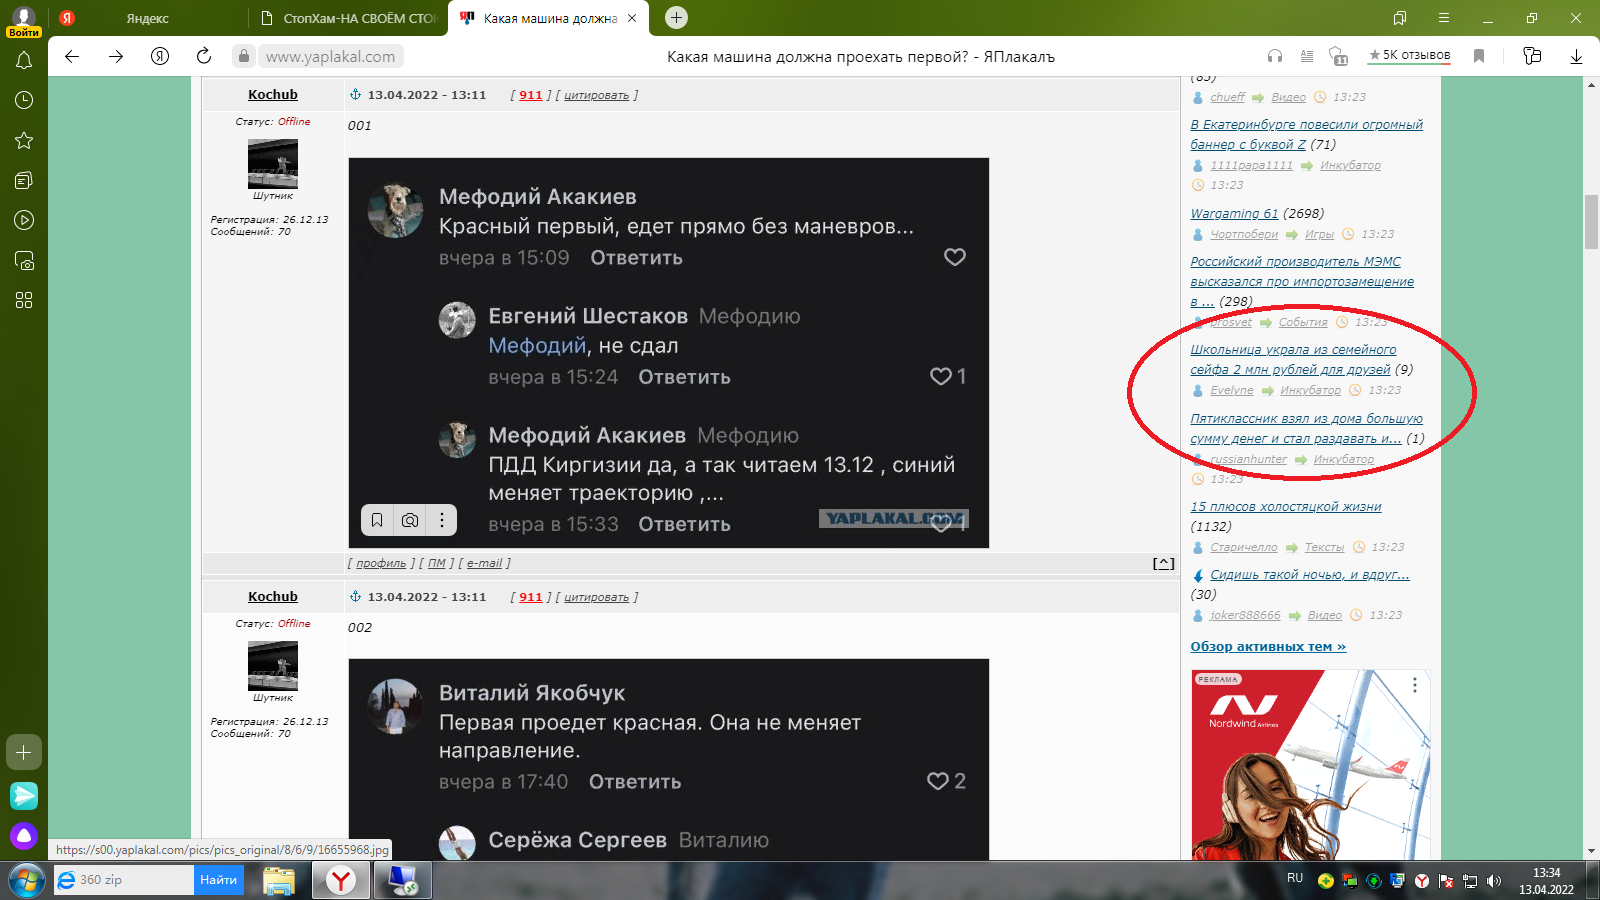Jump to top with the [^] icon

pos(1164,564)
